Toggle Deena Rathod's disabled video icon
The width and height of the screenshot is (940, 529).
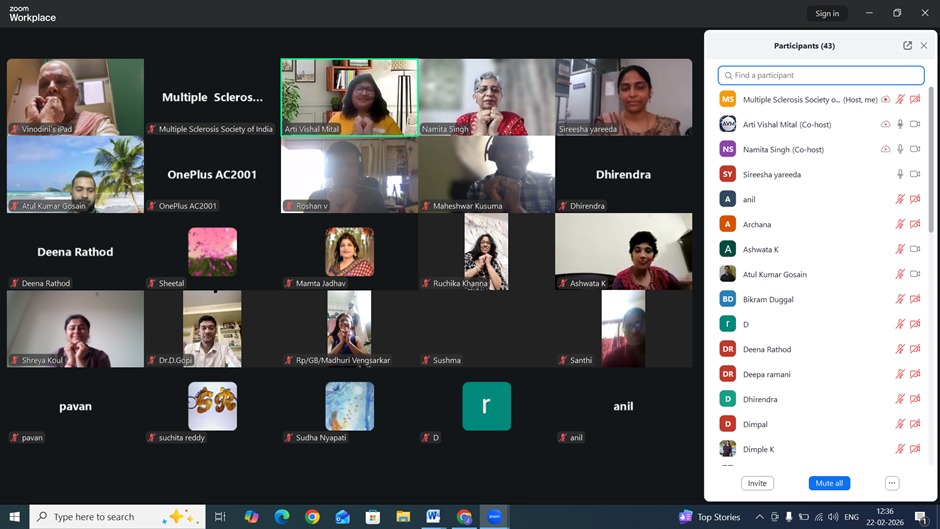coord(915,349)
